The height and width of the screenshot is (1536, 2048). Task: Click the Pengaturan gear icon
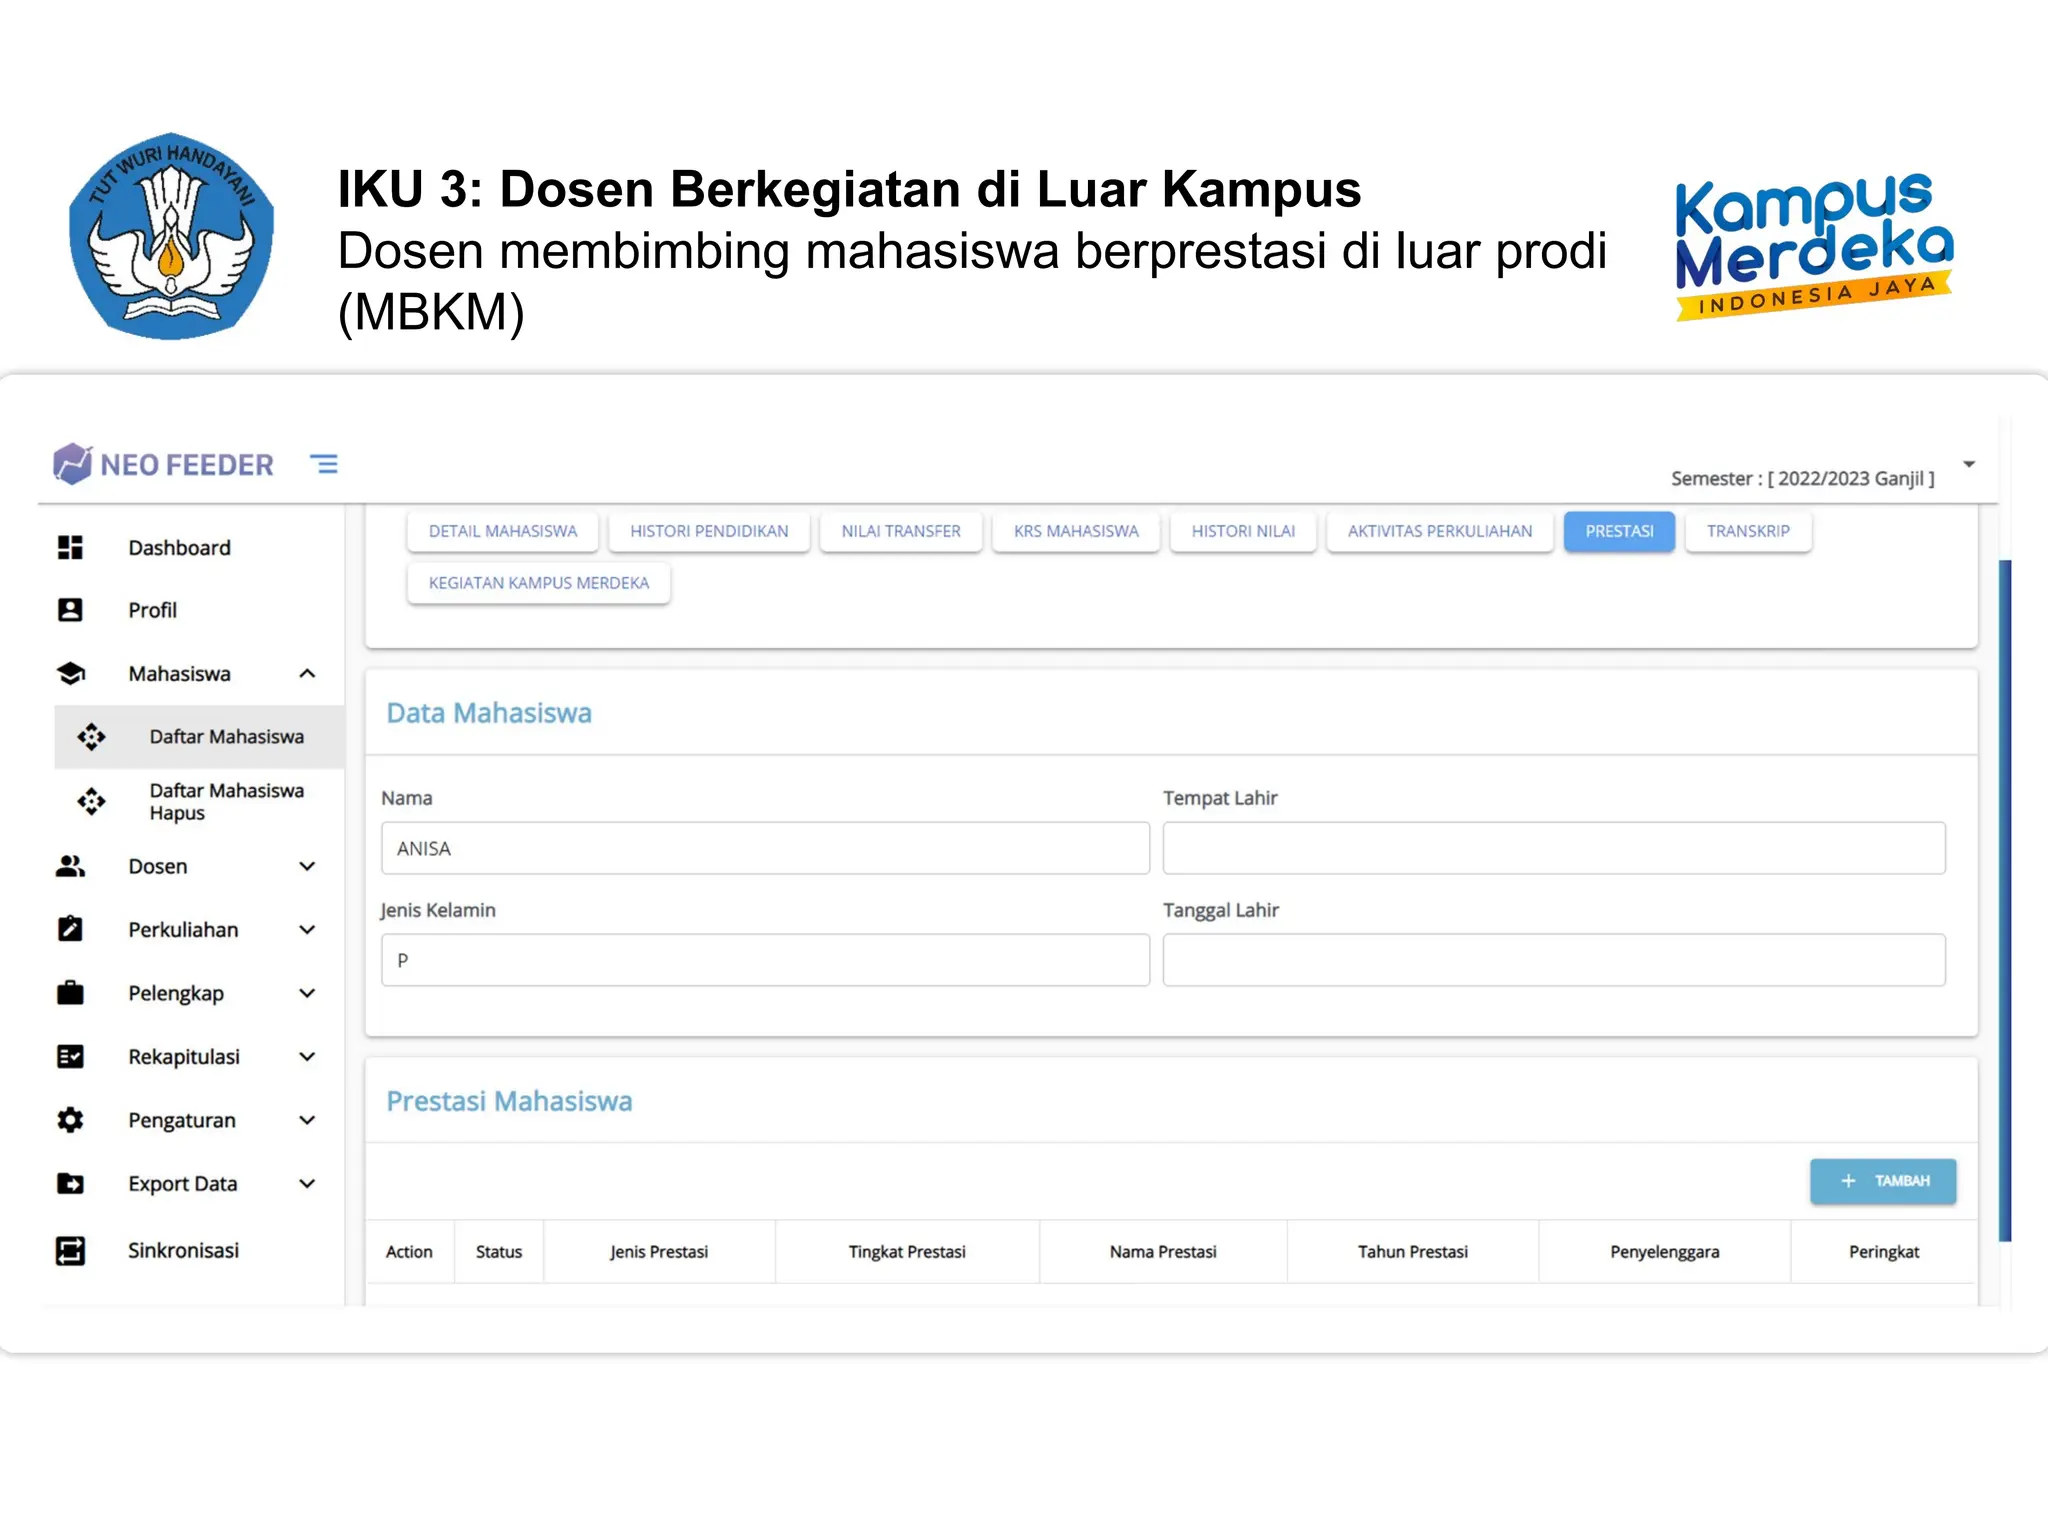pyautogui.click(x=70, y=1120)
